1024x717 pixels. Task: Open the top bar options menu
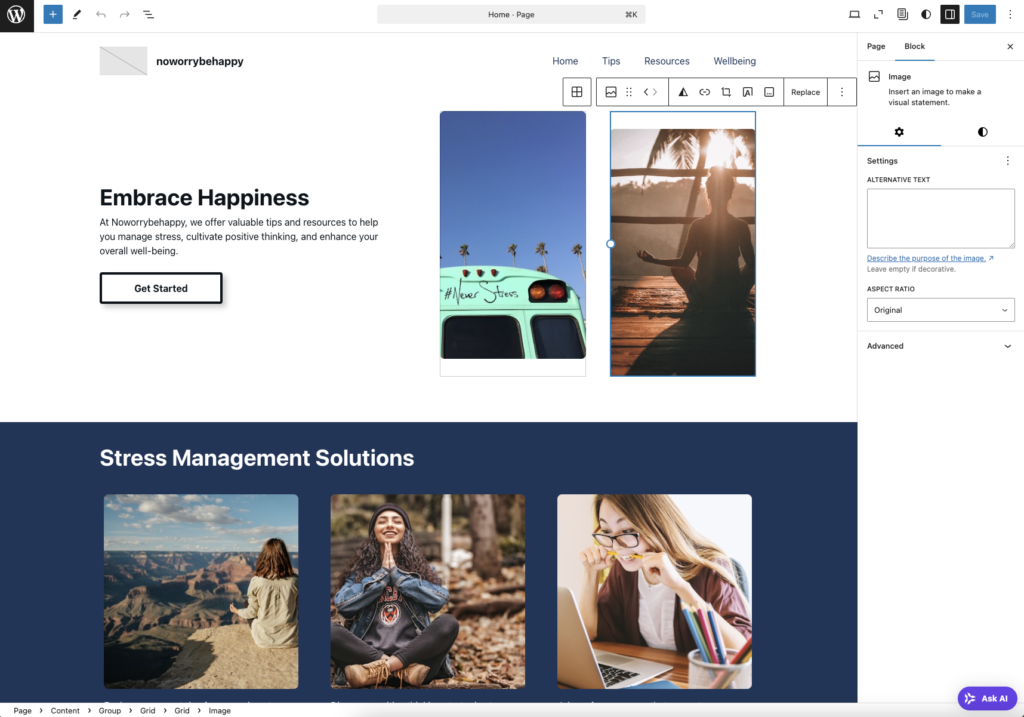tap(1010, 14)
